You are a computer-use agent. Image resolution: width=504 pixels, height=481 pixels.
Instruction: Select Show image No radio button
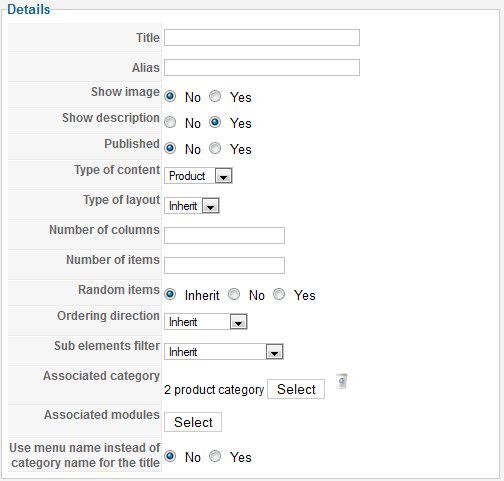point(170,96)
